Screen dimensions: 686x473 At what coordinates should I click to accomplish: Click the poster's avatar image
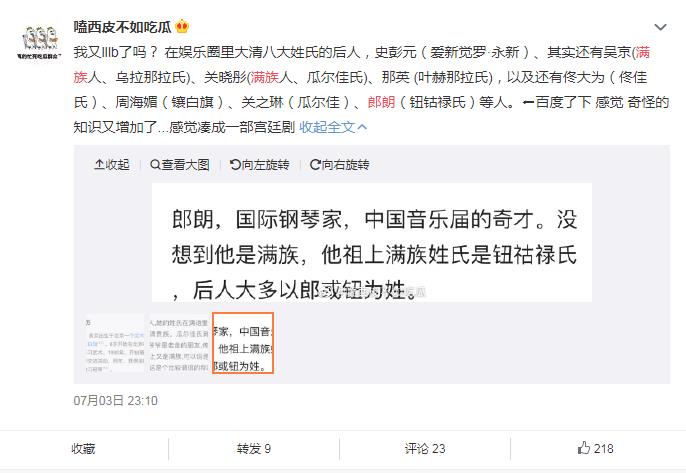click(x=39, y=42)
